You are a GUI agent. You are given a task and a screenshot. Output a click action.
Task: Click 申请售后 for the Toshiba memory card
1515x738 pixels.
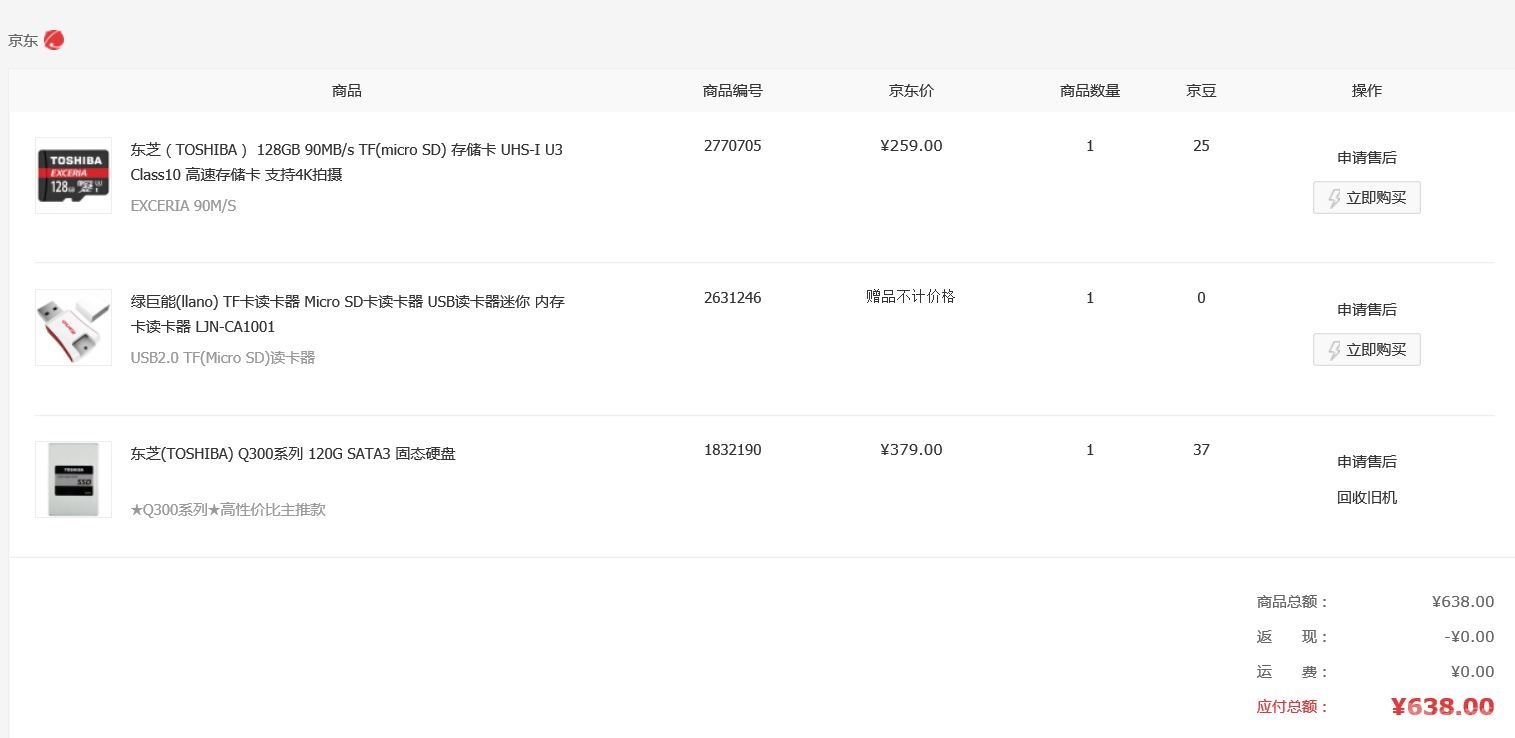click(x=1367, y=157)
